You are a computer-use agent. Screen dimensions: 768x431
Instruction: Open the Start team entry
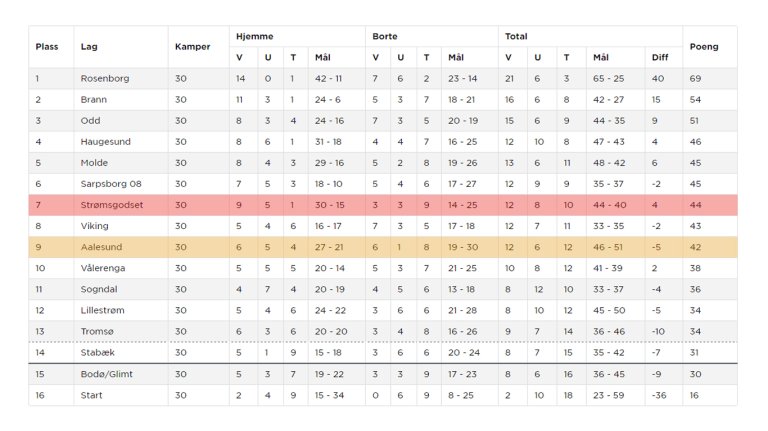[91, 395]
